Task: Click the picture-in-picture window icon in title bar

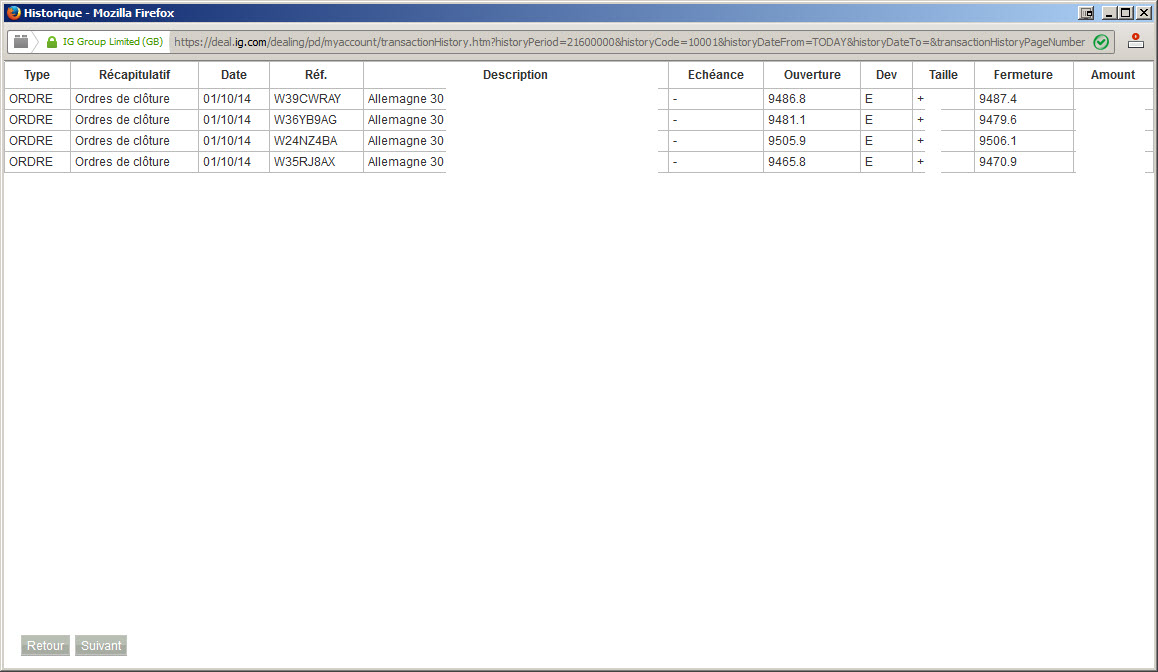Action: [1086, 13]
